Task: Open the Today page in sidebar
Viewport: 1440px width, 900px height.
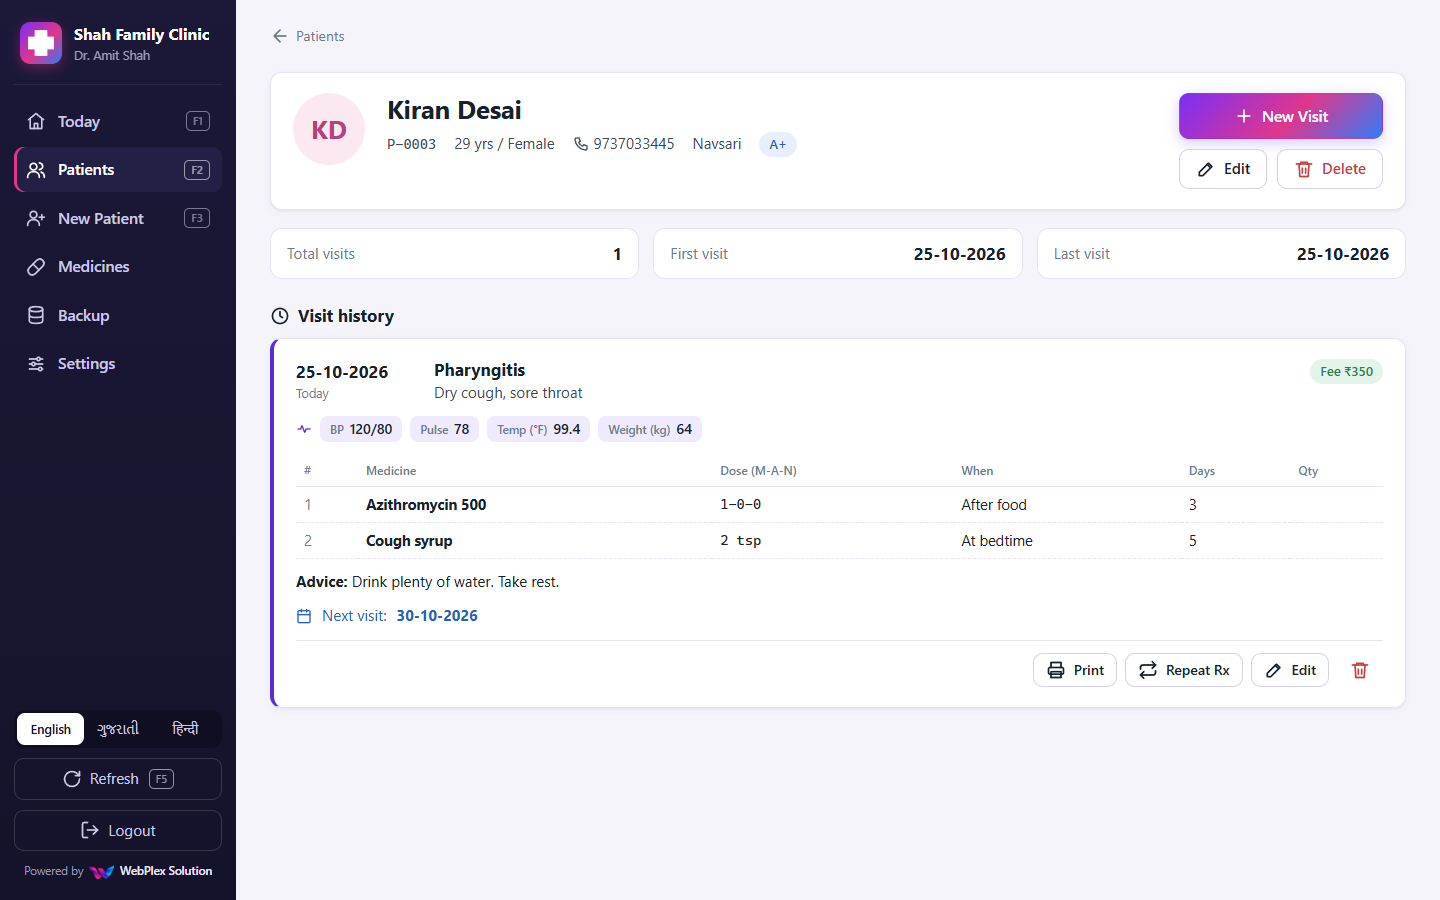Action: (118, 121)
